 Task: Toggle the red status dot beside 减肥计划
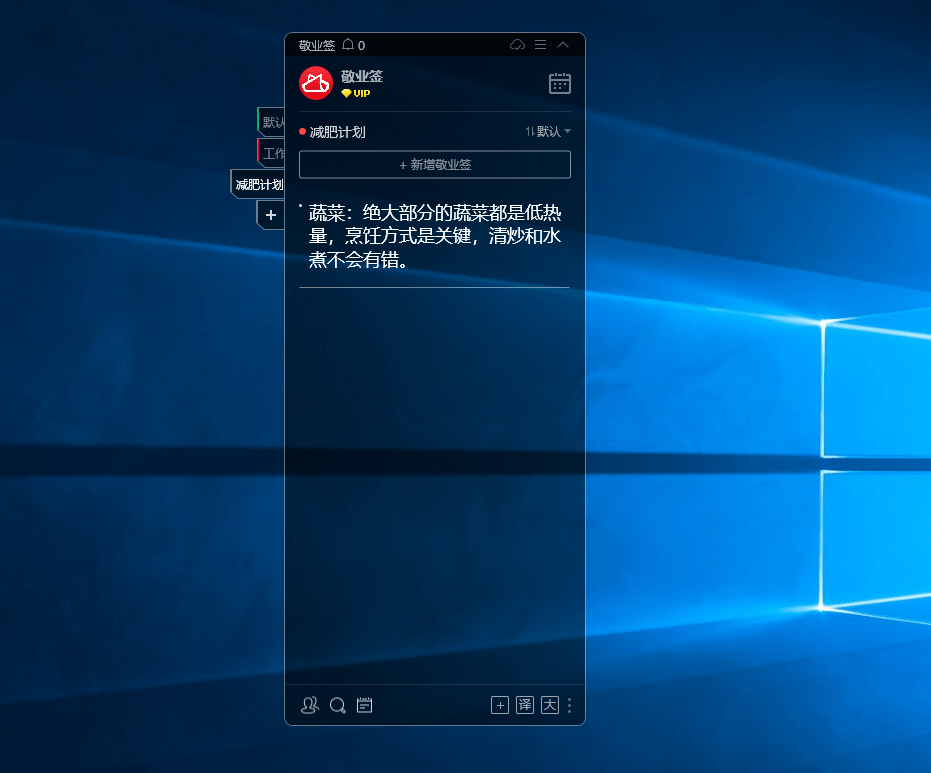[x=301, y=131]
